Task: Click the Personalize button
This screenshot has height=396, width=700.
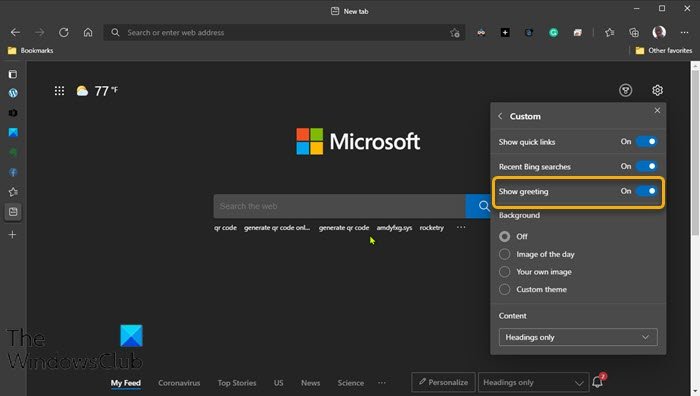Action: 443,382
